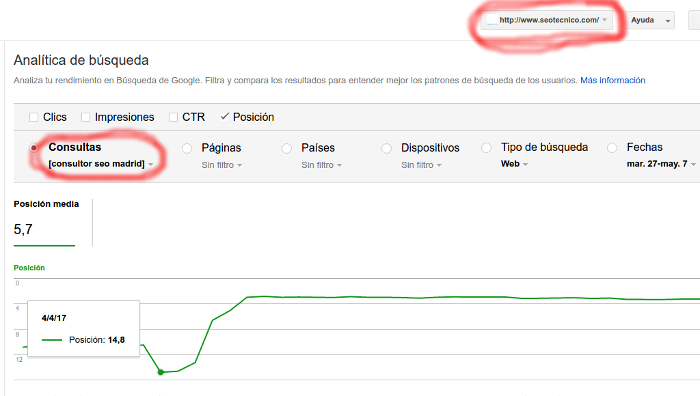Select the Páginas radio button
The width and height of the screenshot is (700, 396).
tap(187, 148)
